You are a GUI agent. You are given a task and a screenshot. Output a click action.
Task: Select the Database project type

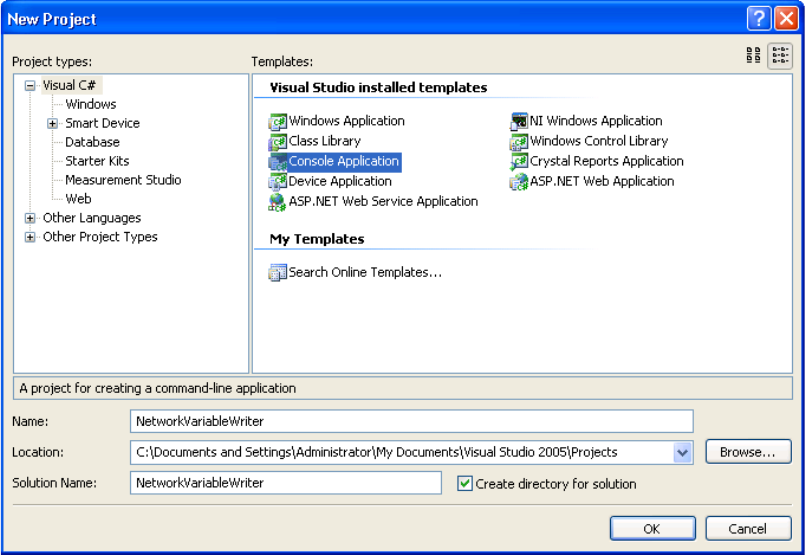[x=92, y=142]
